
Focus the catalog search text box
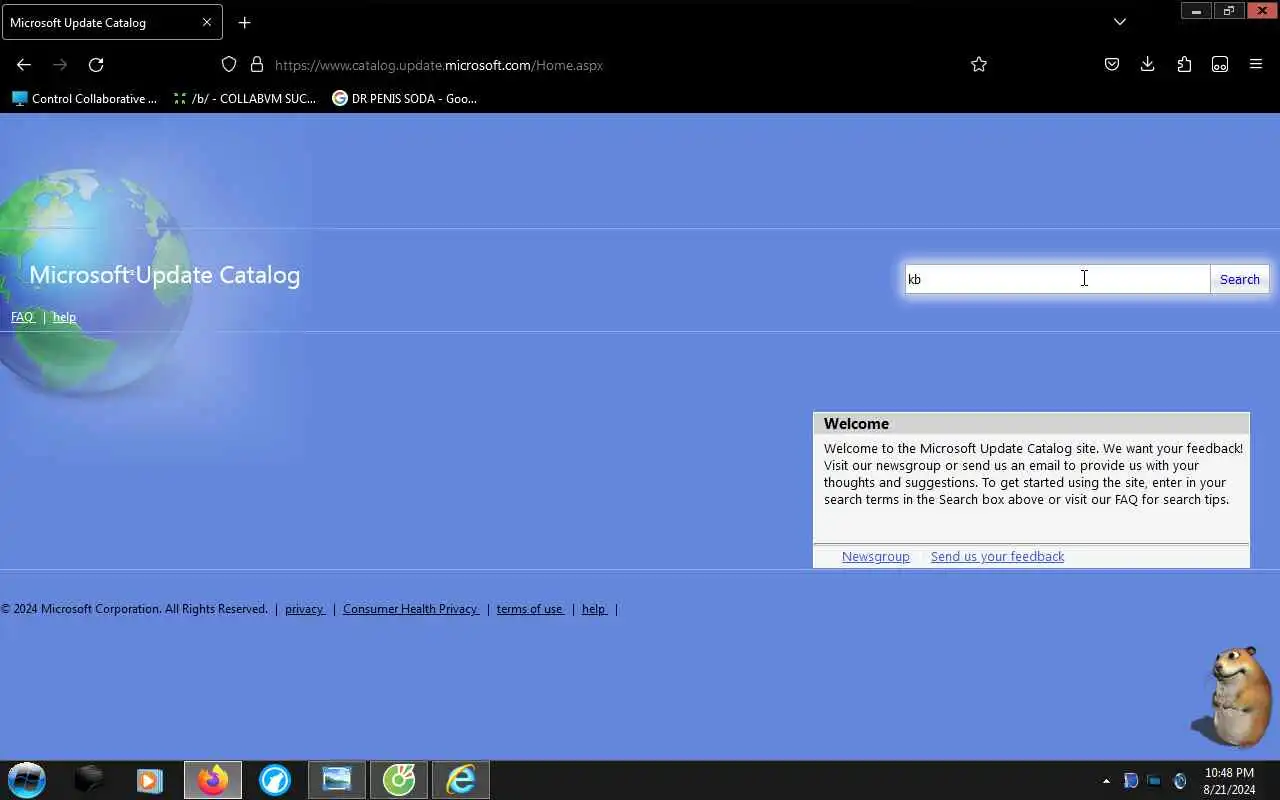(1057, 279)
